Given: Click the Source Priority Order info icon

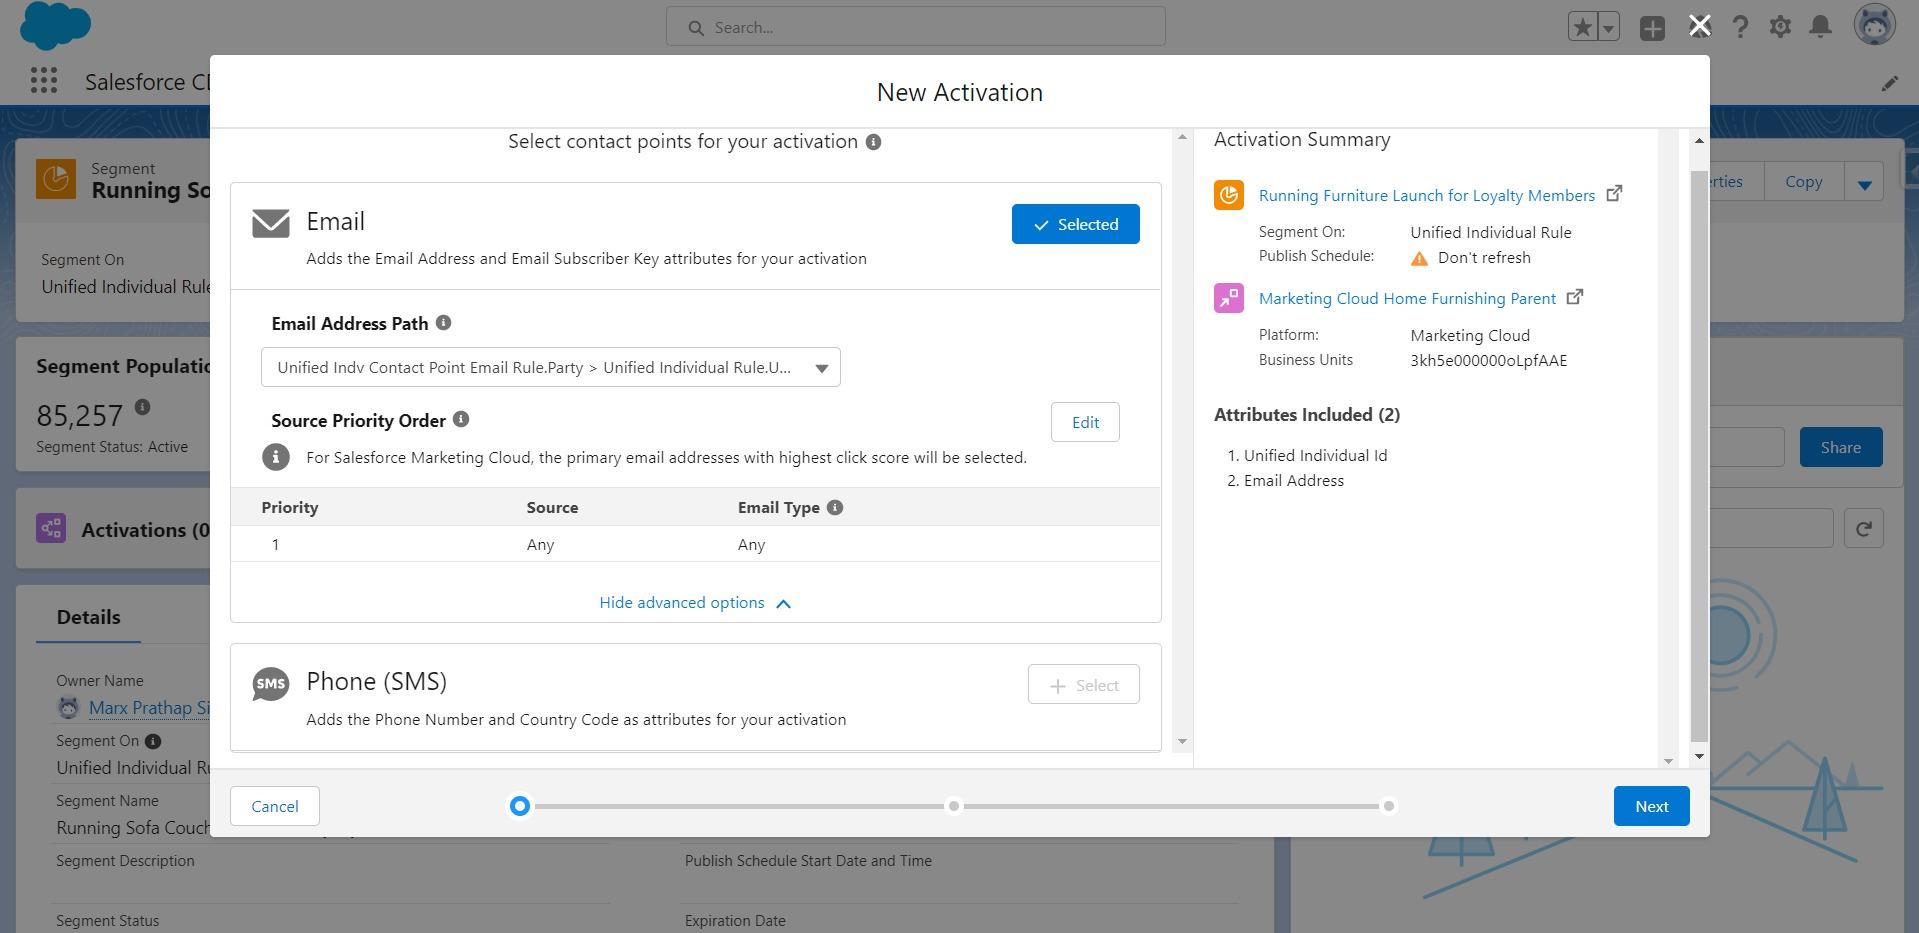Looking at the screenshot, I should pyautogui.click(x=461, y=419).
